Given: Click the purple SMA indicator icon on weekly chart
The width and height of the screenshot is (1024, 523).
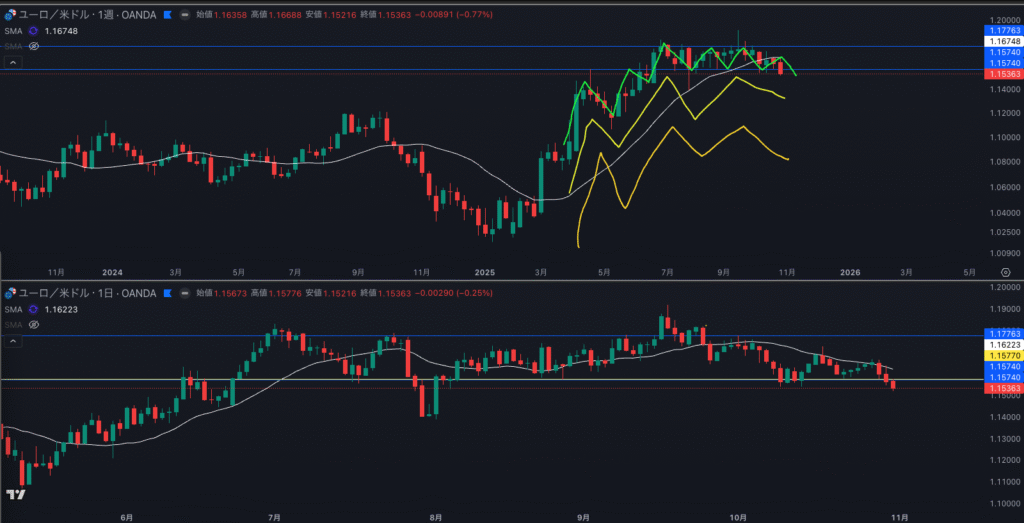Looking at the screenshot, I should click(x=33, y=31).
